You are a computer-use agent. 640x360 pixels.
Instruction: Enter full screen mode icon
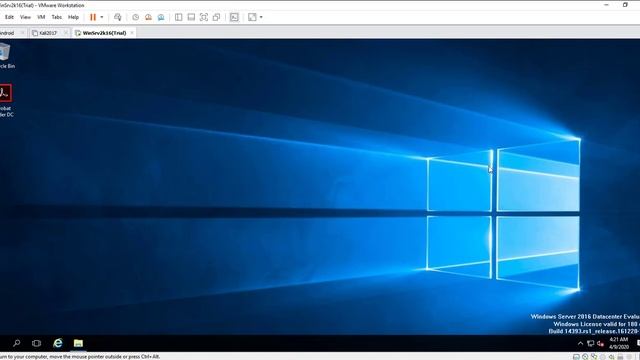pos(204,17)
